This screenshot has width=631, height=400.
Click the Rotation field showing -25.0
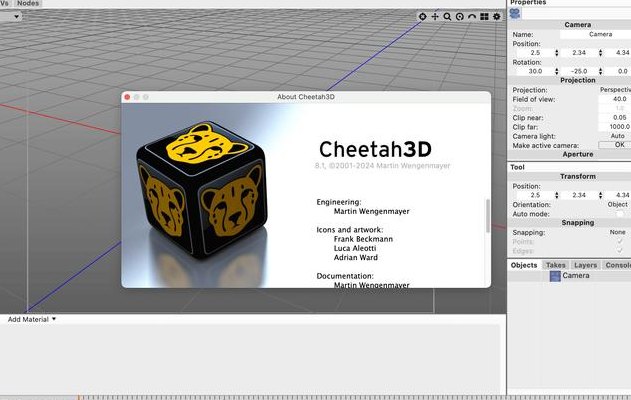pyautogui.click(x=579, y=71)
